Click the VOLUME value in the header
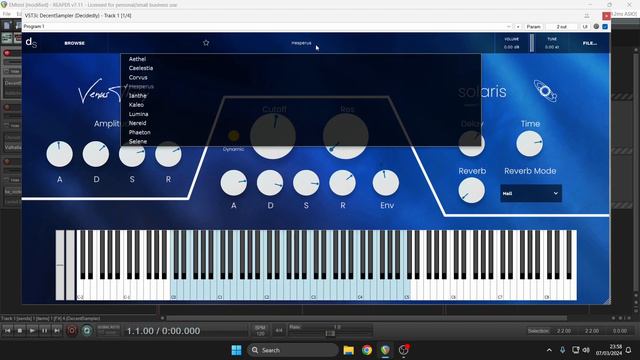The height and width of the screenshot is (360, 640). coord(511,47)
